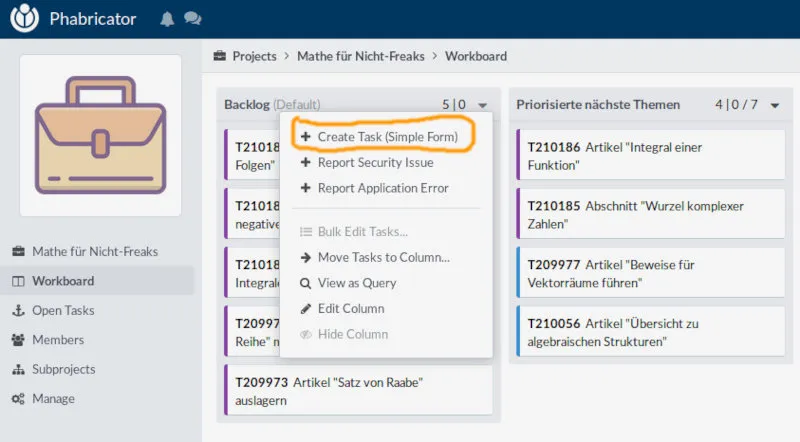Open the chat messages bubble icon
Image resolution: width=800 pixels, height=442 pixels.
pyautogui.click(x=192, y=19)
